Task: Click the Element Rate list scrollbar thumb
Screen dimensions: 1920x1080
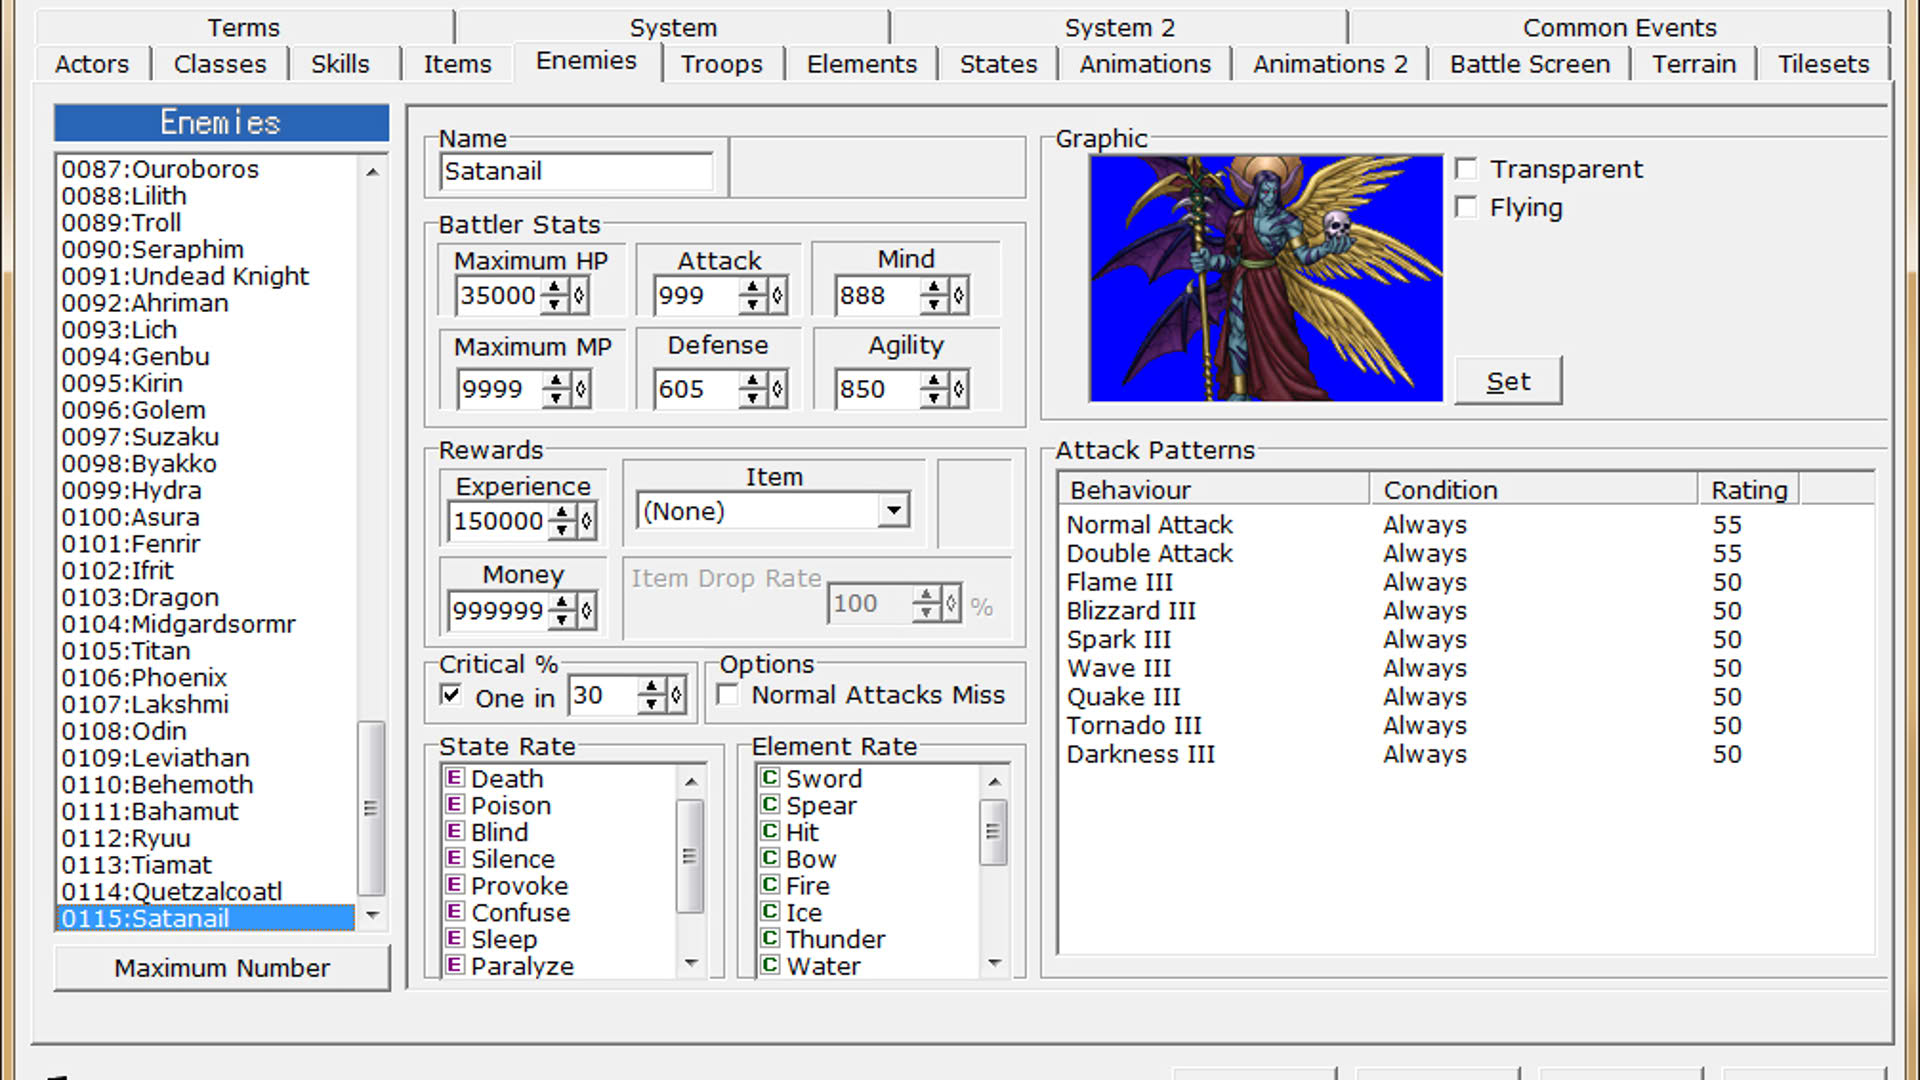Action: tap(993, 831)
